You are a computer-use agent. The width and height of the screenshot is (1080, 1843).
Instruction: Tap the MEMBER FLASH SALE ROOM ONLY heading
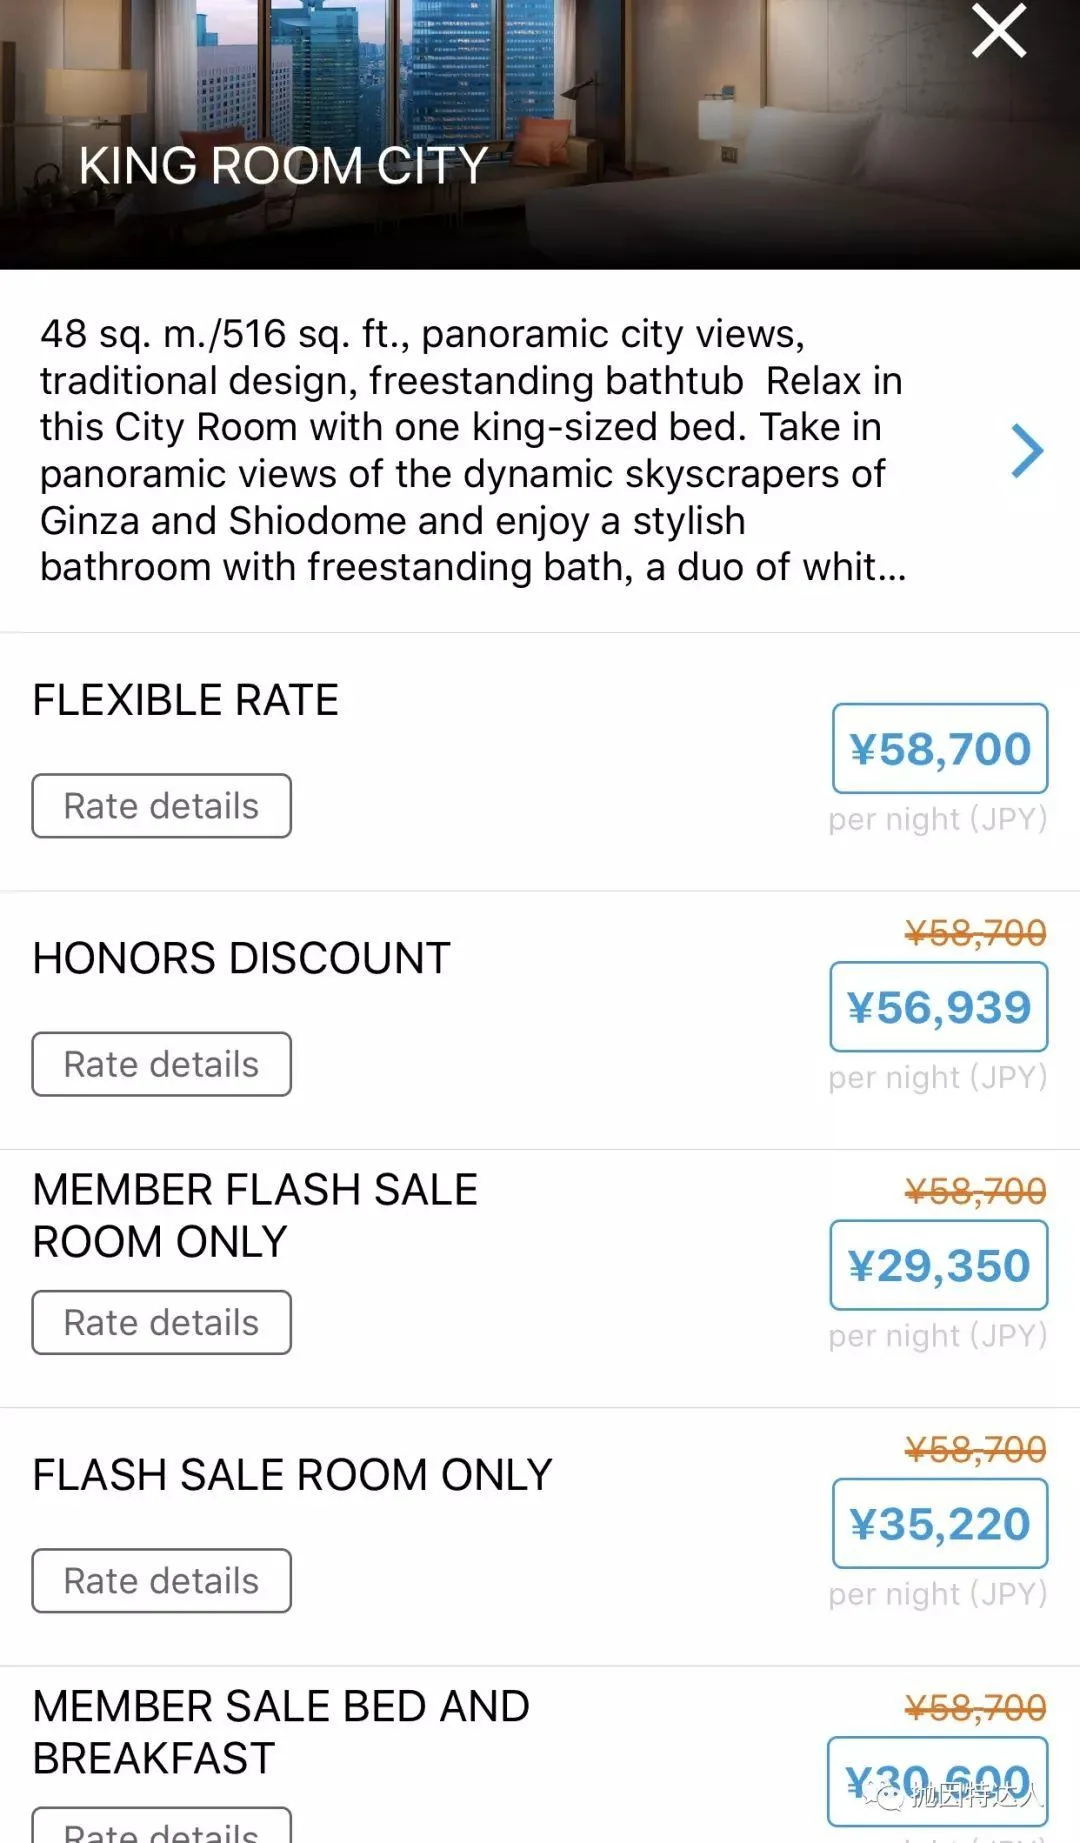pyautogui.click(x=255, y=1215)
